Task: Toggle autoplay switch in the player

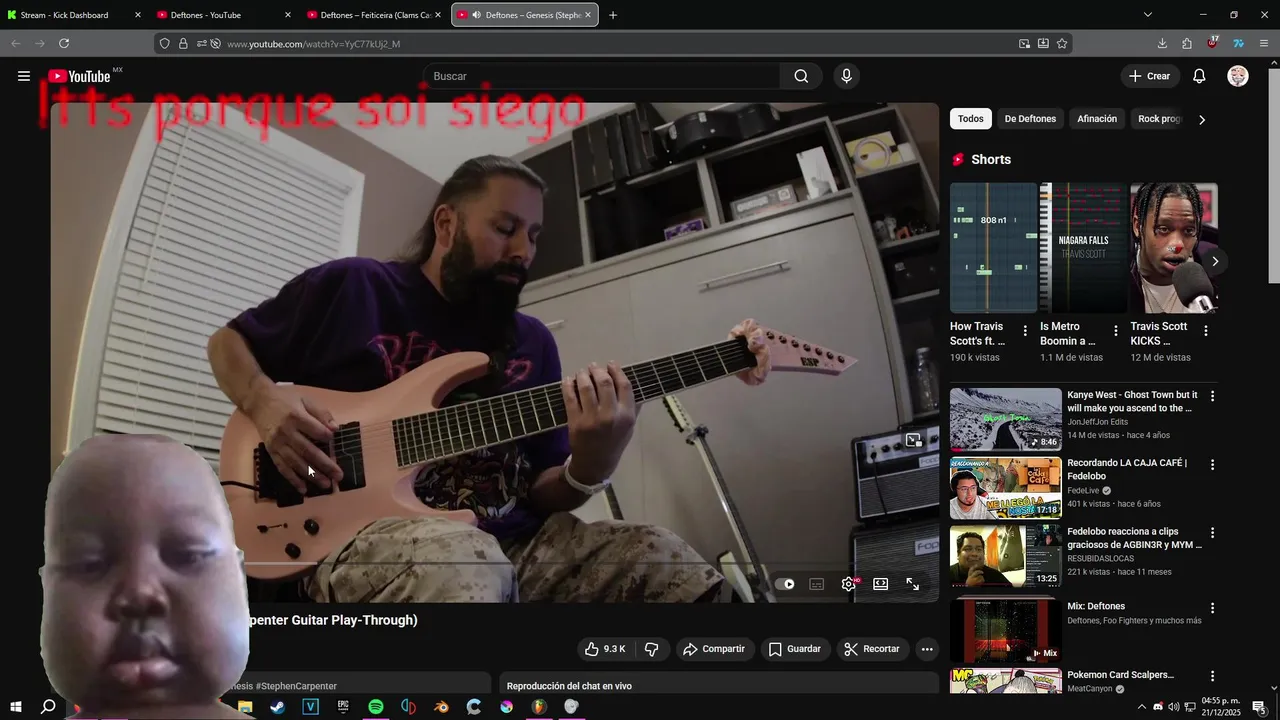Action: [785, 584]
